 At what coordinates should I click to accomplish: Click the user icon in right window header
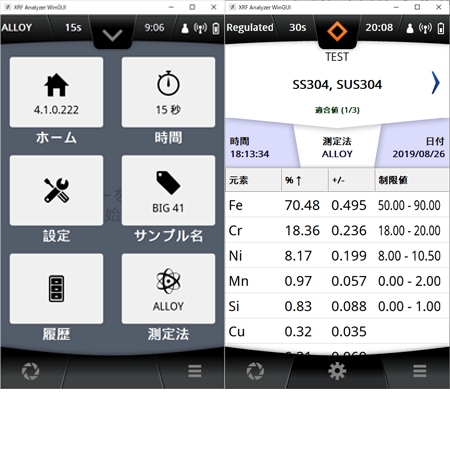point(410,28)
